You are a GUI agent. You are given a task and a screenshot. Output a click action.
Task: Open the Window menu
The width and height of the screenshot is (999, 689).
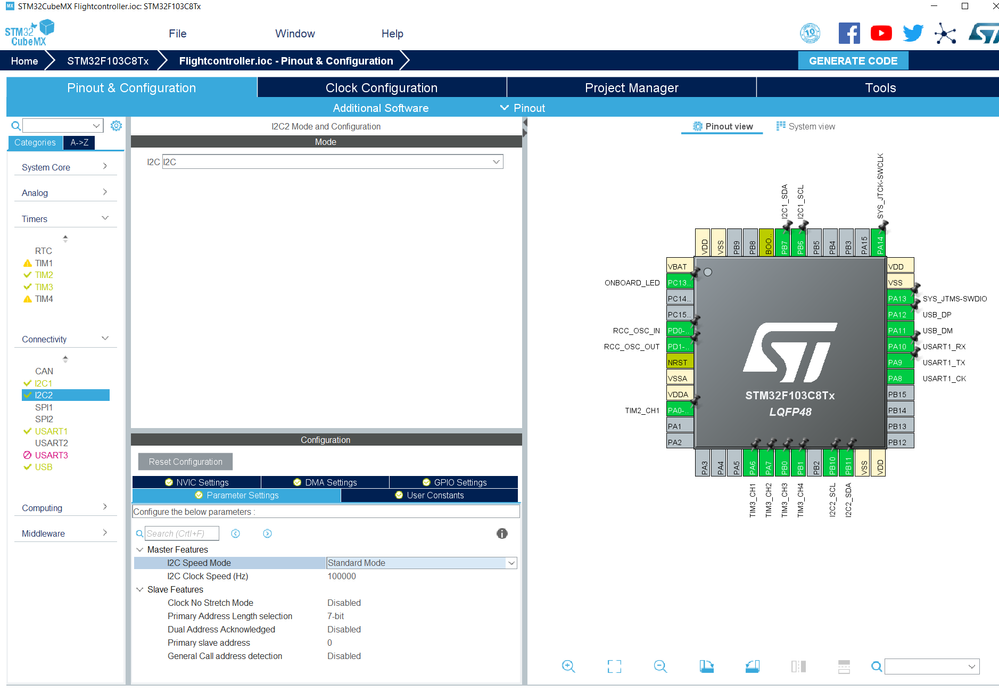pyautogui.click(x=295, y=33)
